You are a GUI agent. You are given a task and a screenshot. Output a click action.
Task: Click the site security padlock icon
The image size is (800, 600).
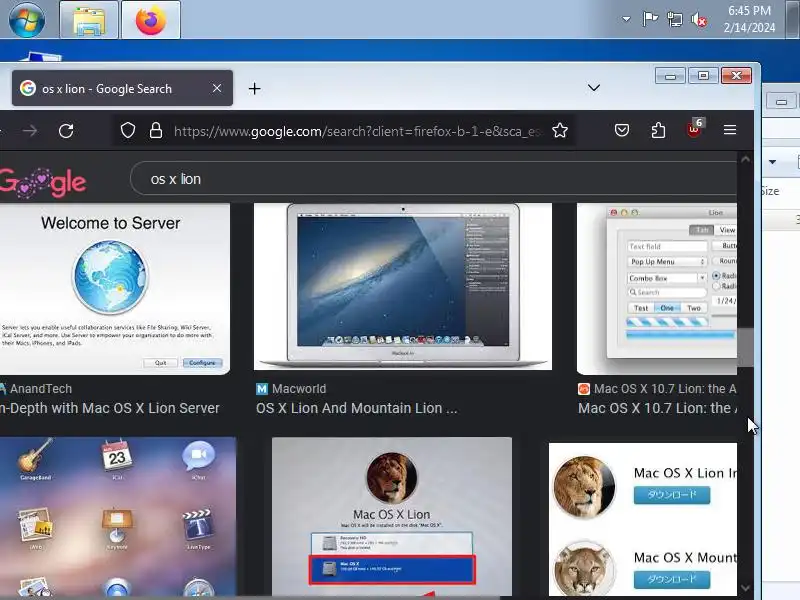tap(156, 131)
